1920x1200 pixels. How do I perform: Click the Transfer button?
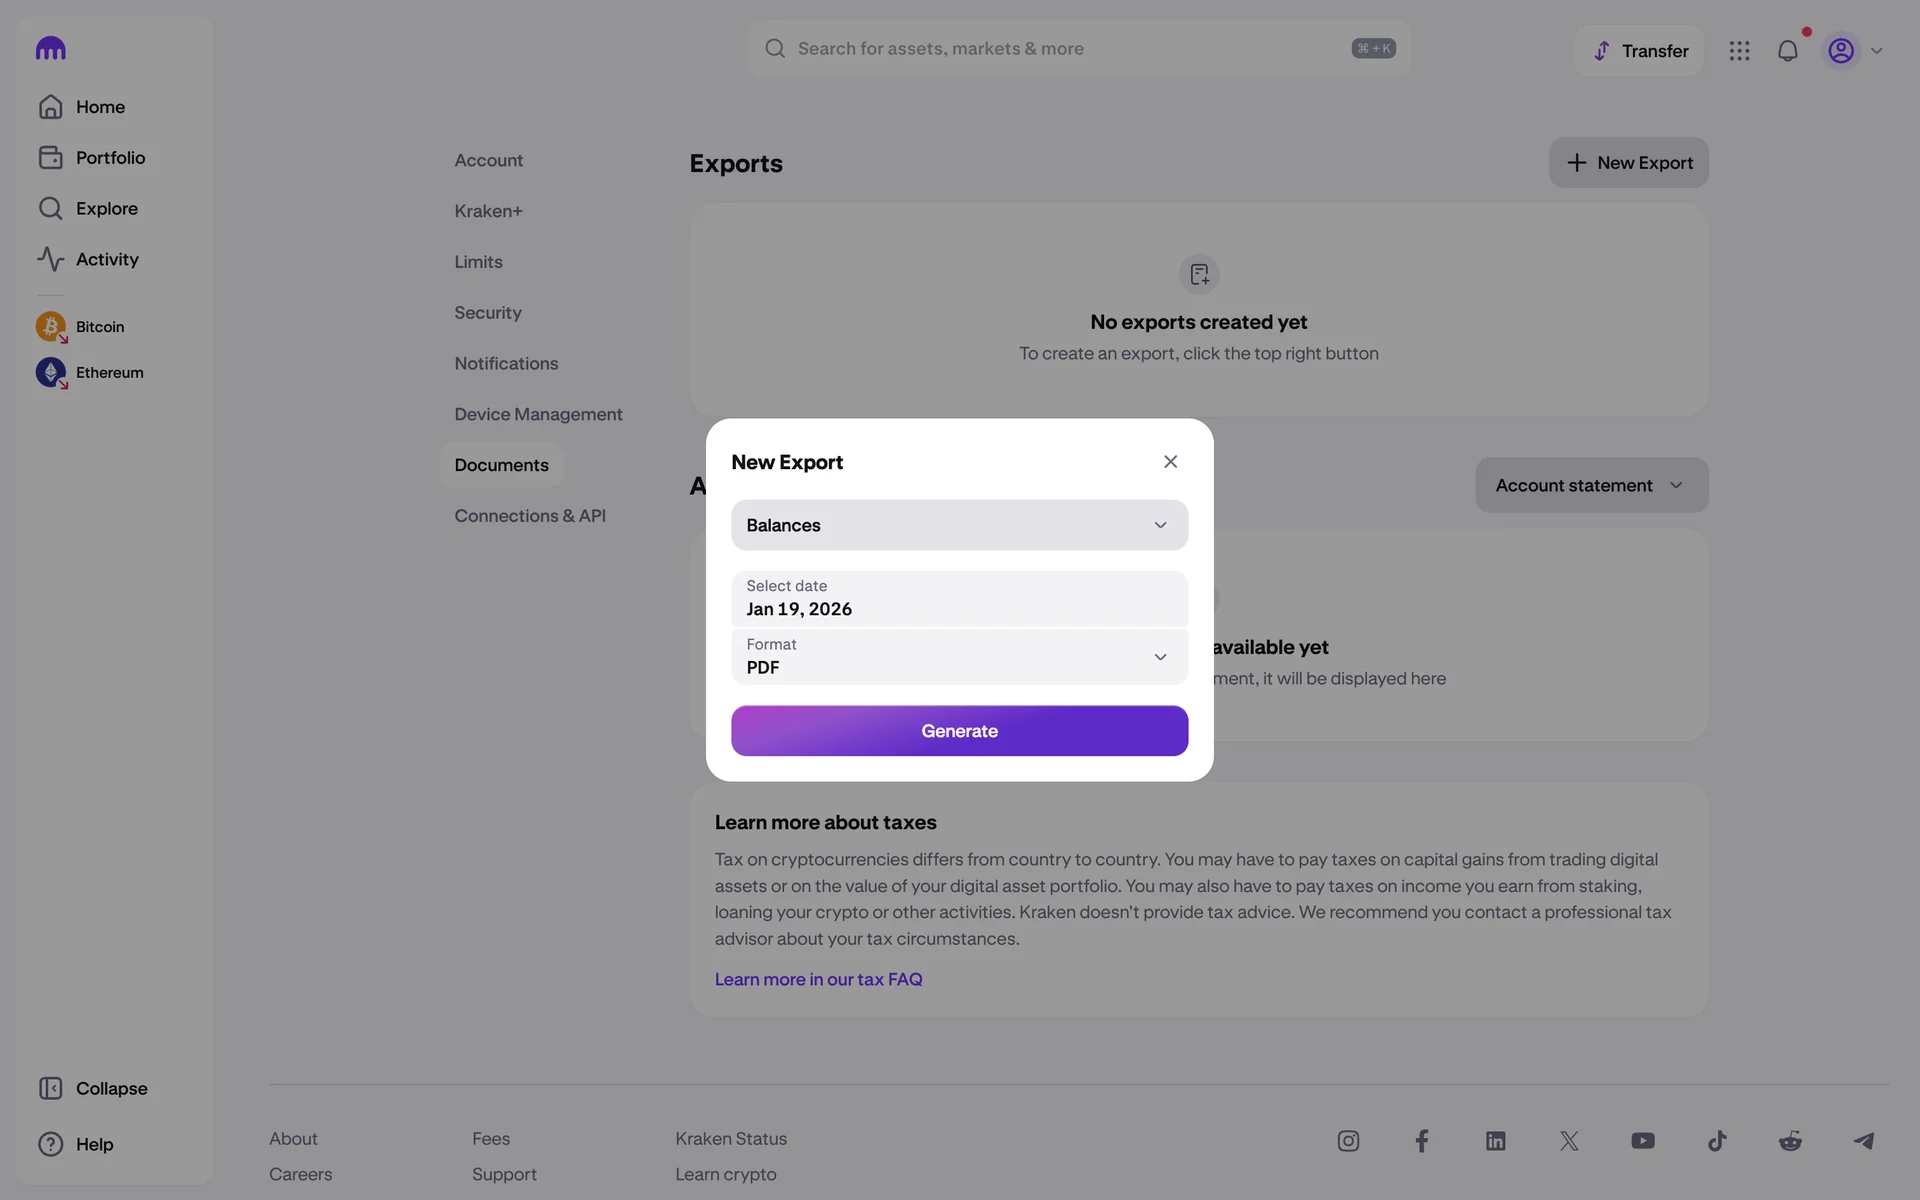pyautogui.click(x=1640, y=51)
